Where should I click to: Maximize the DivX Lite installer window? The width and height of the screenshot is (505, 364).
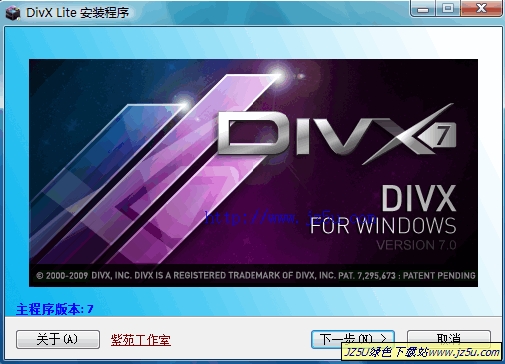pos(448,9)
